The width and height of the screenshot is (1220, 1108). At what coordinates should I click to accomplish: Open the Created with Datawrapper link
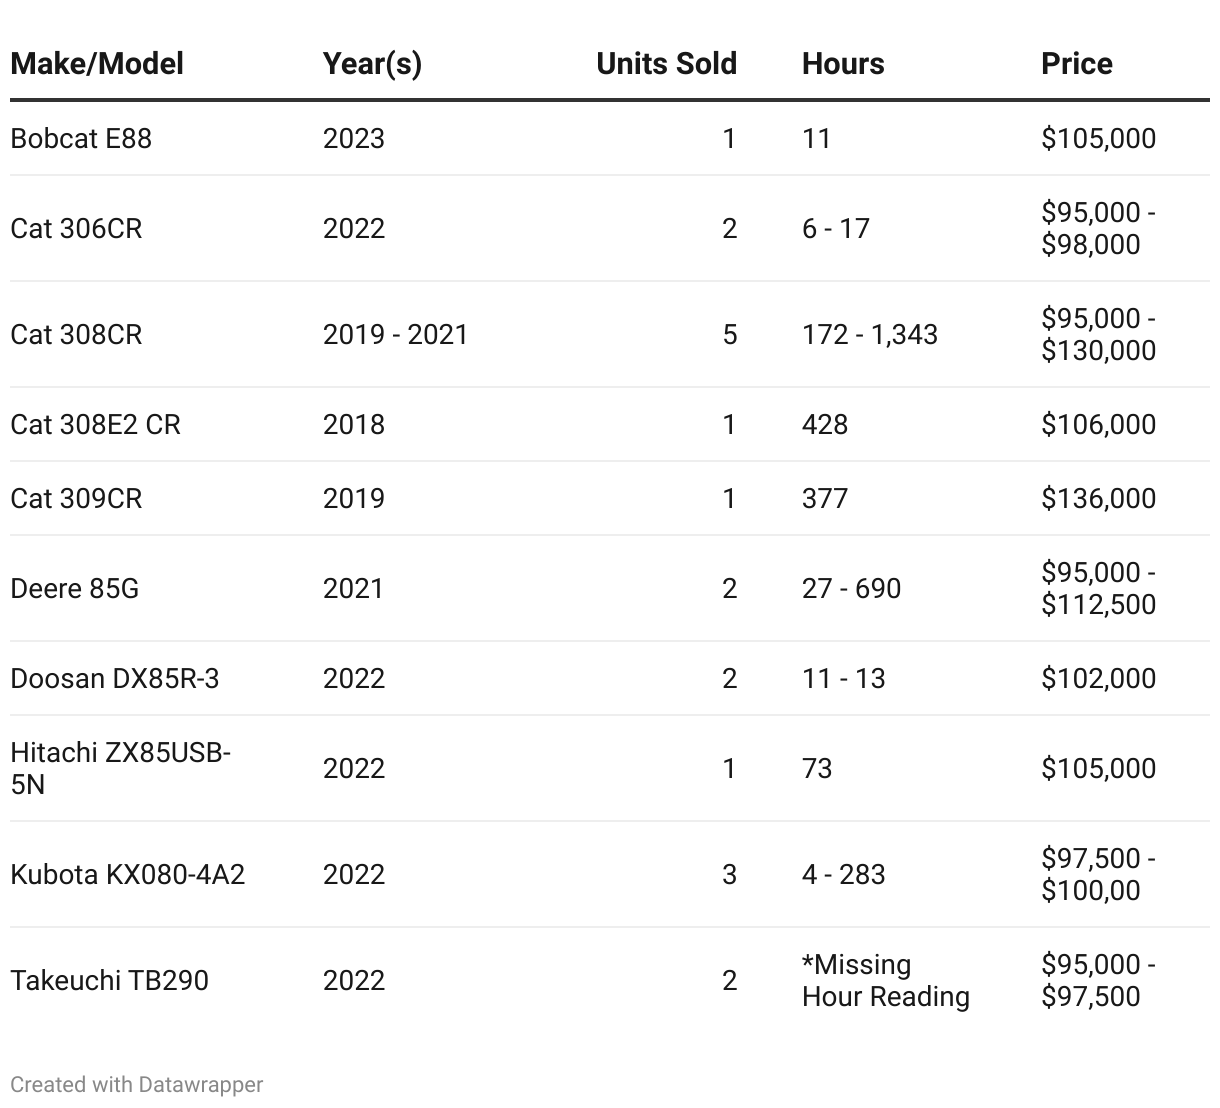click(x=137, y=1084)
